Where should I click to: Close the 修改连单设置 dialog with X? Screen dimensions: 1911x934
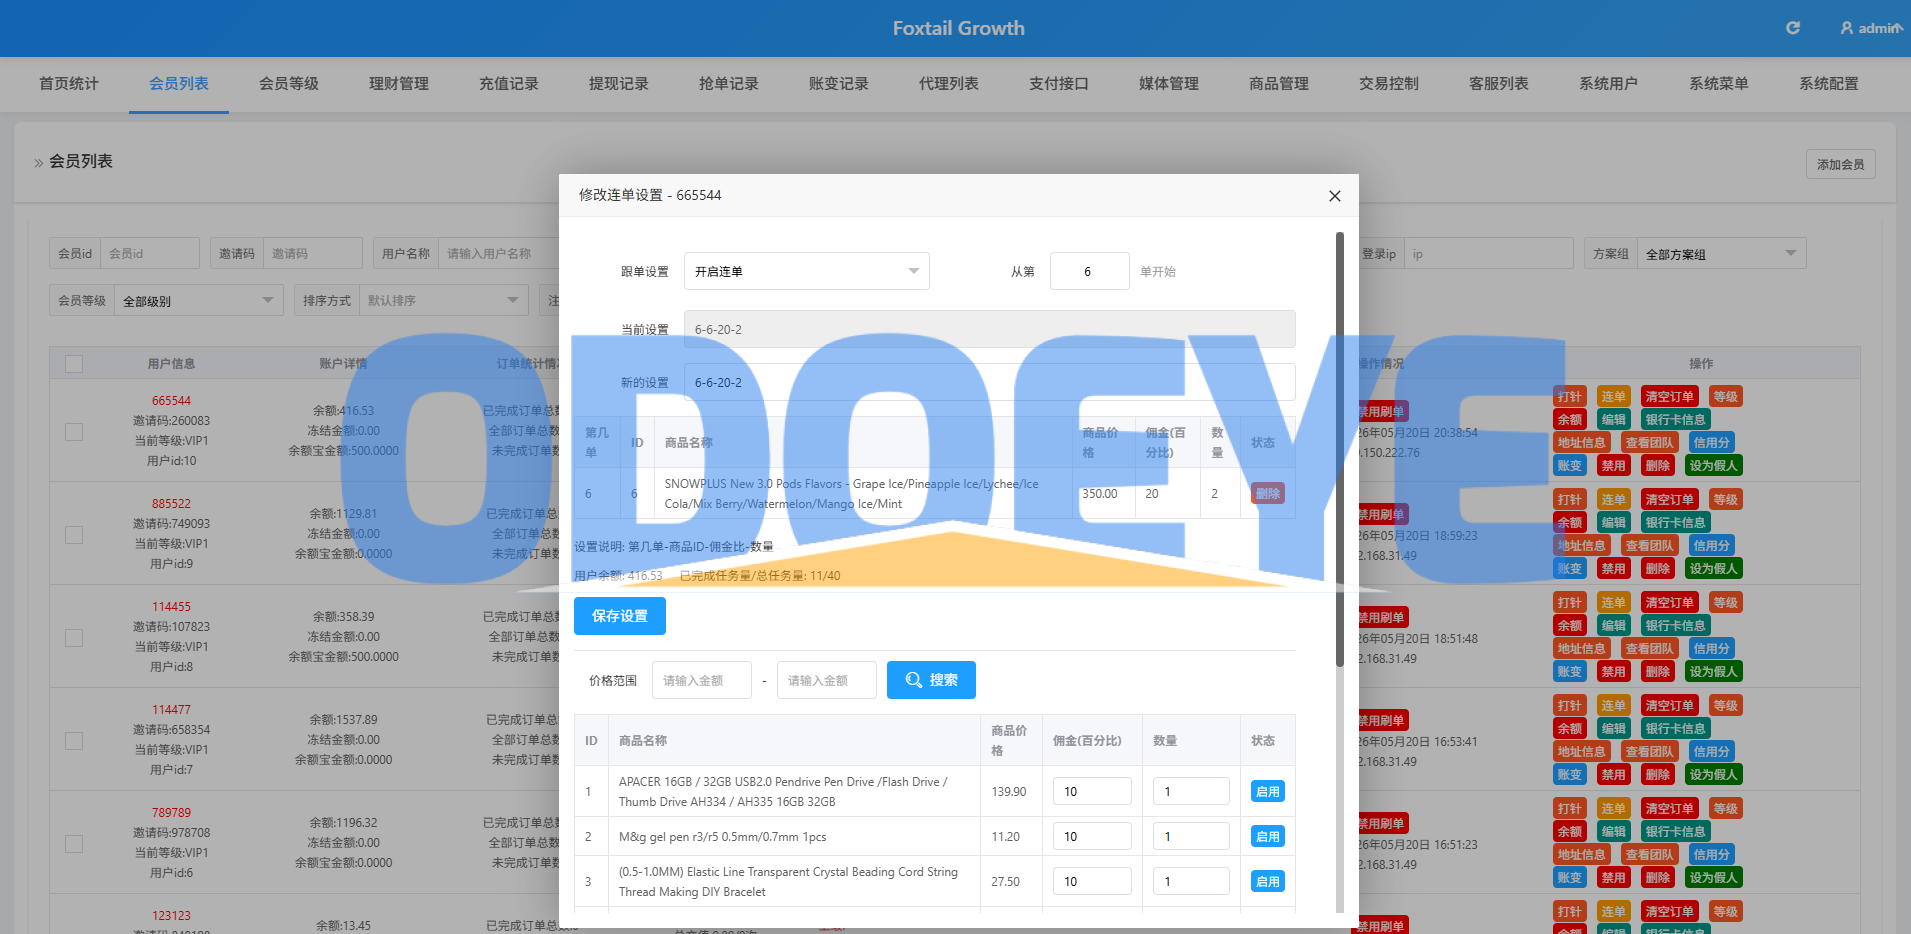coord(1334,196)
